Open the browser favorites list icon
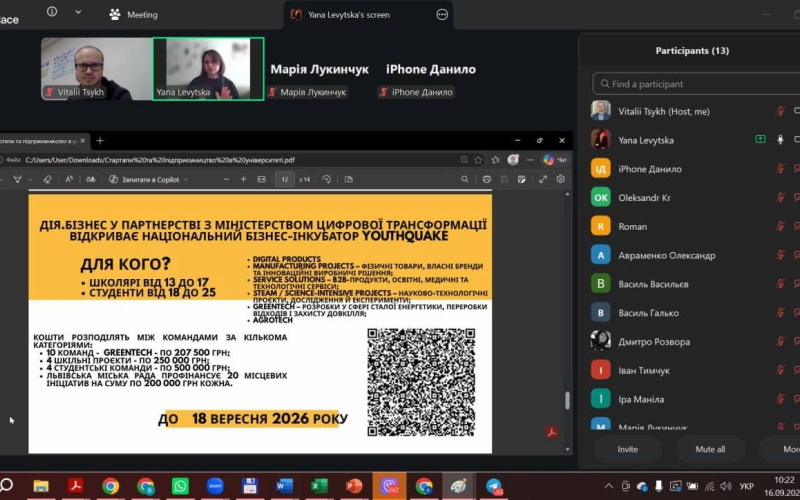This screenshot has width=800, height=500. click(495, 160)
